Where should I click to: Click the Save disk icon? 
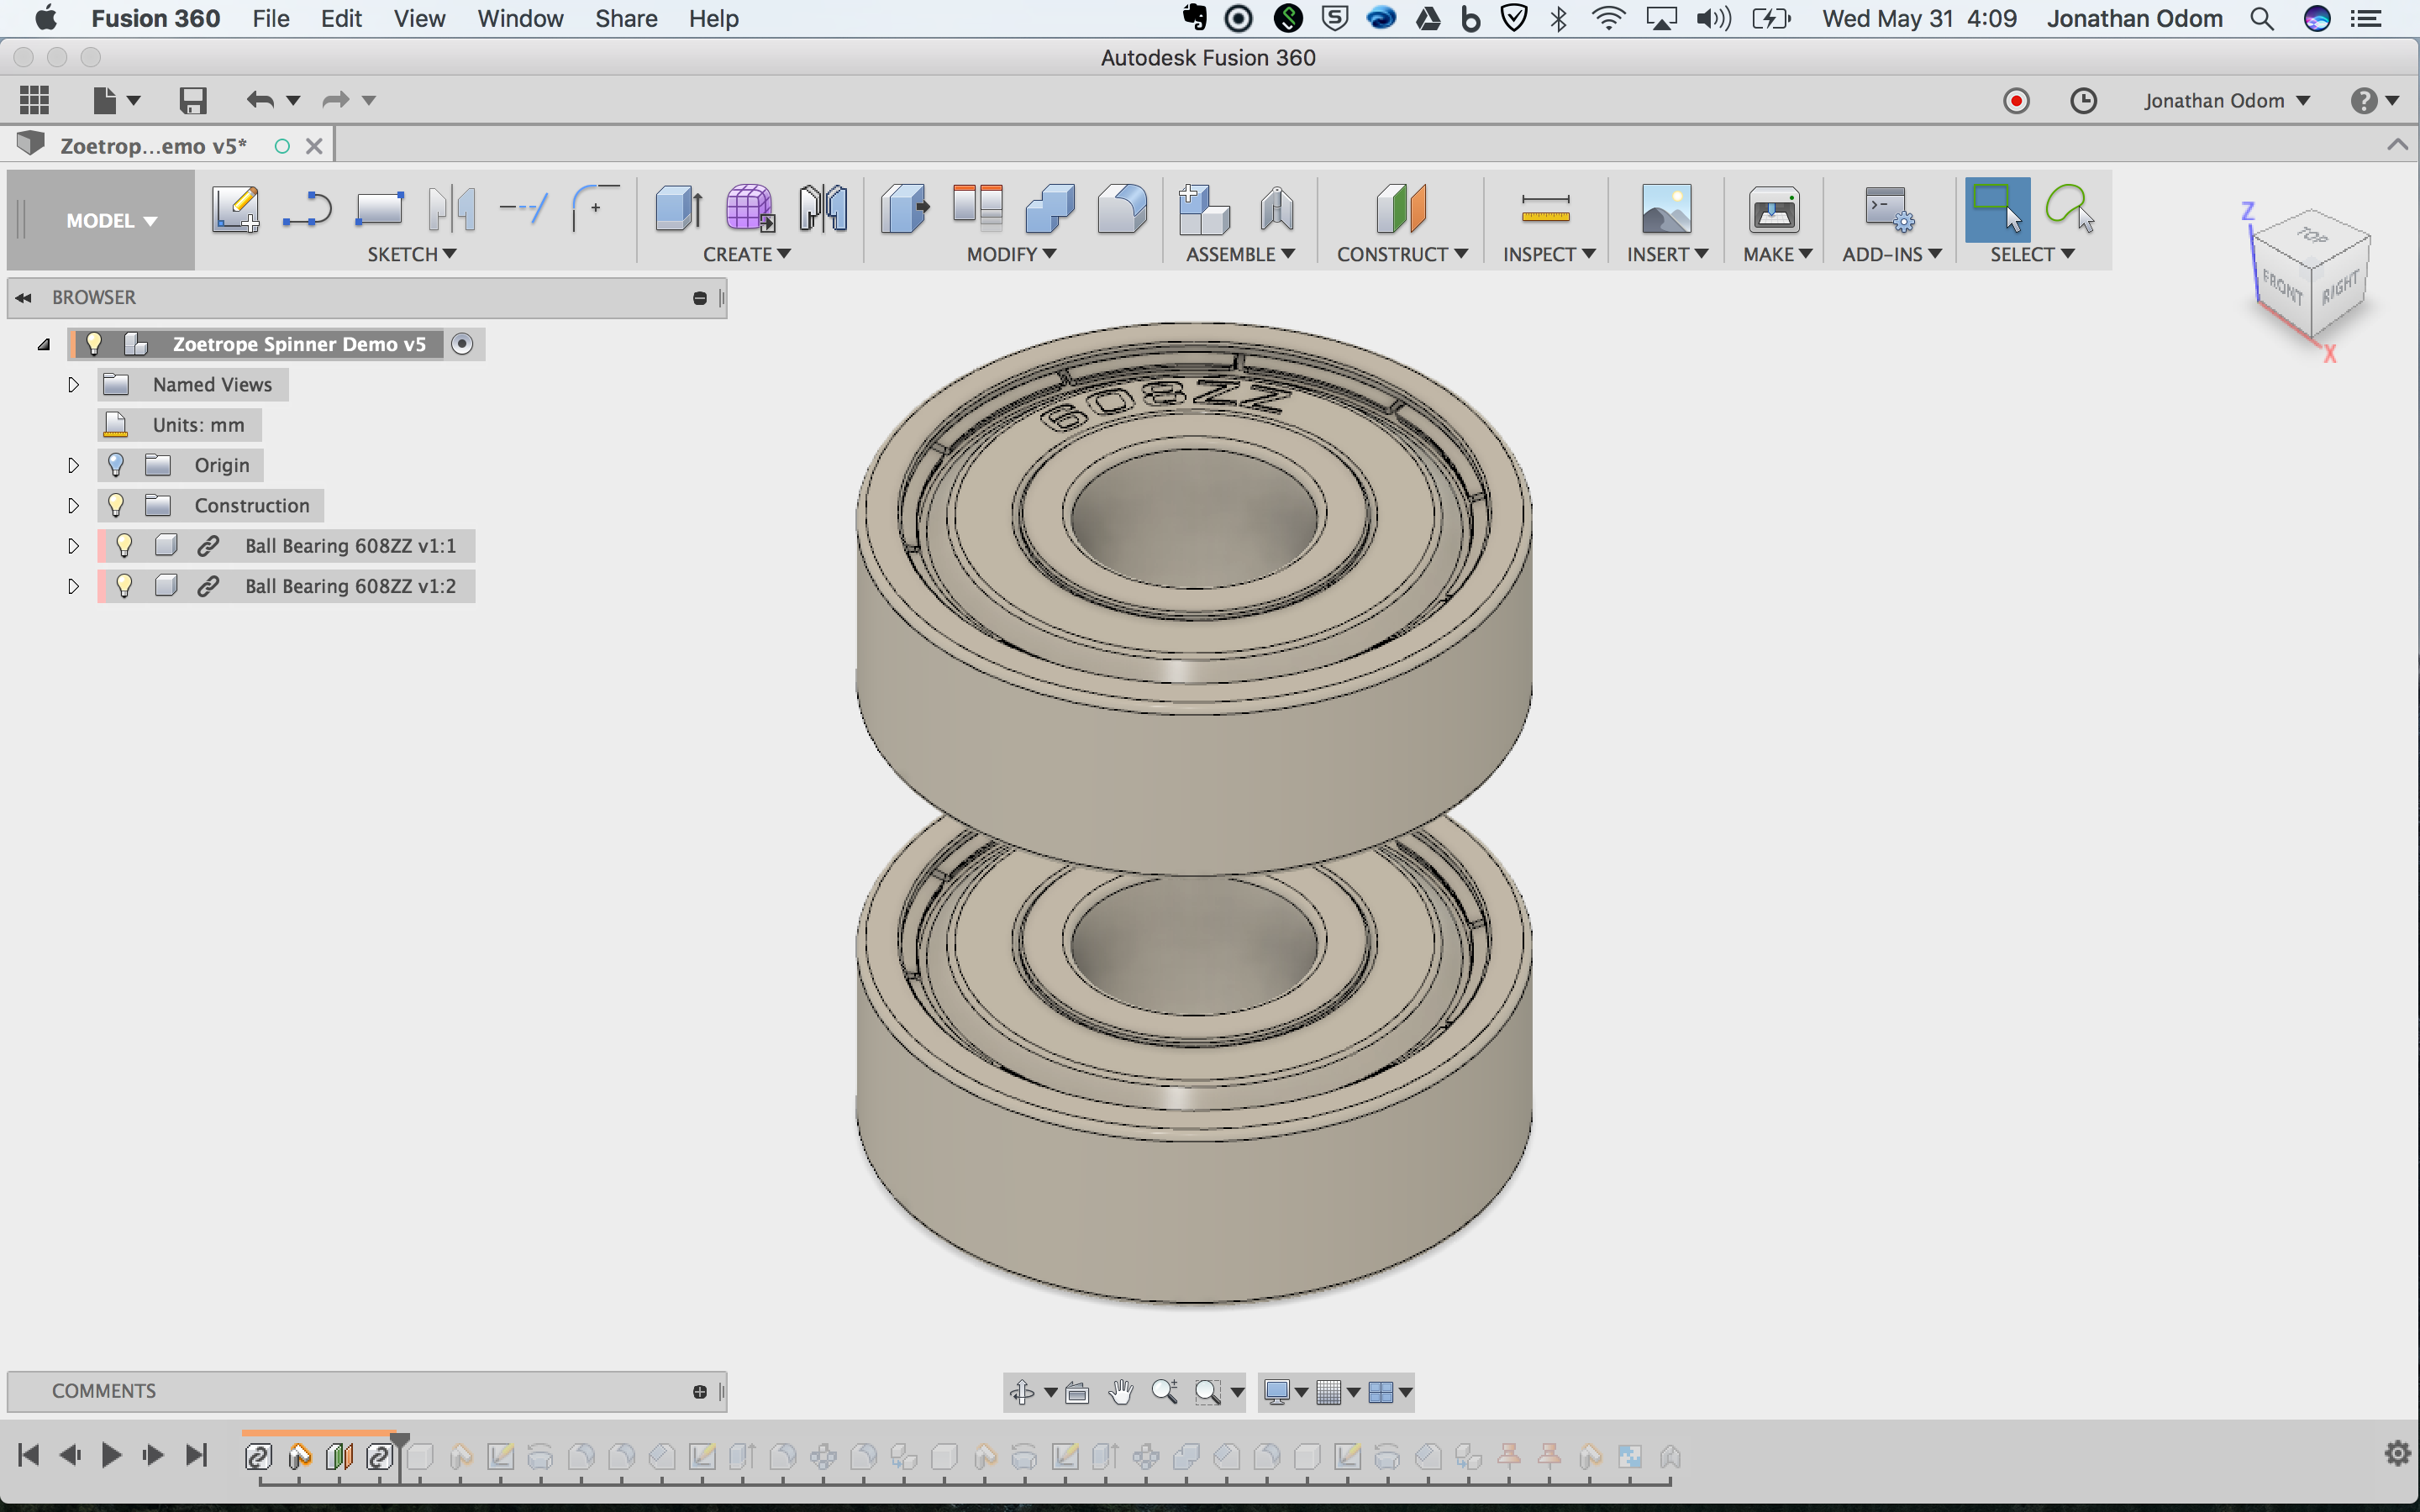(x=192, y=100)
